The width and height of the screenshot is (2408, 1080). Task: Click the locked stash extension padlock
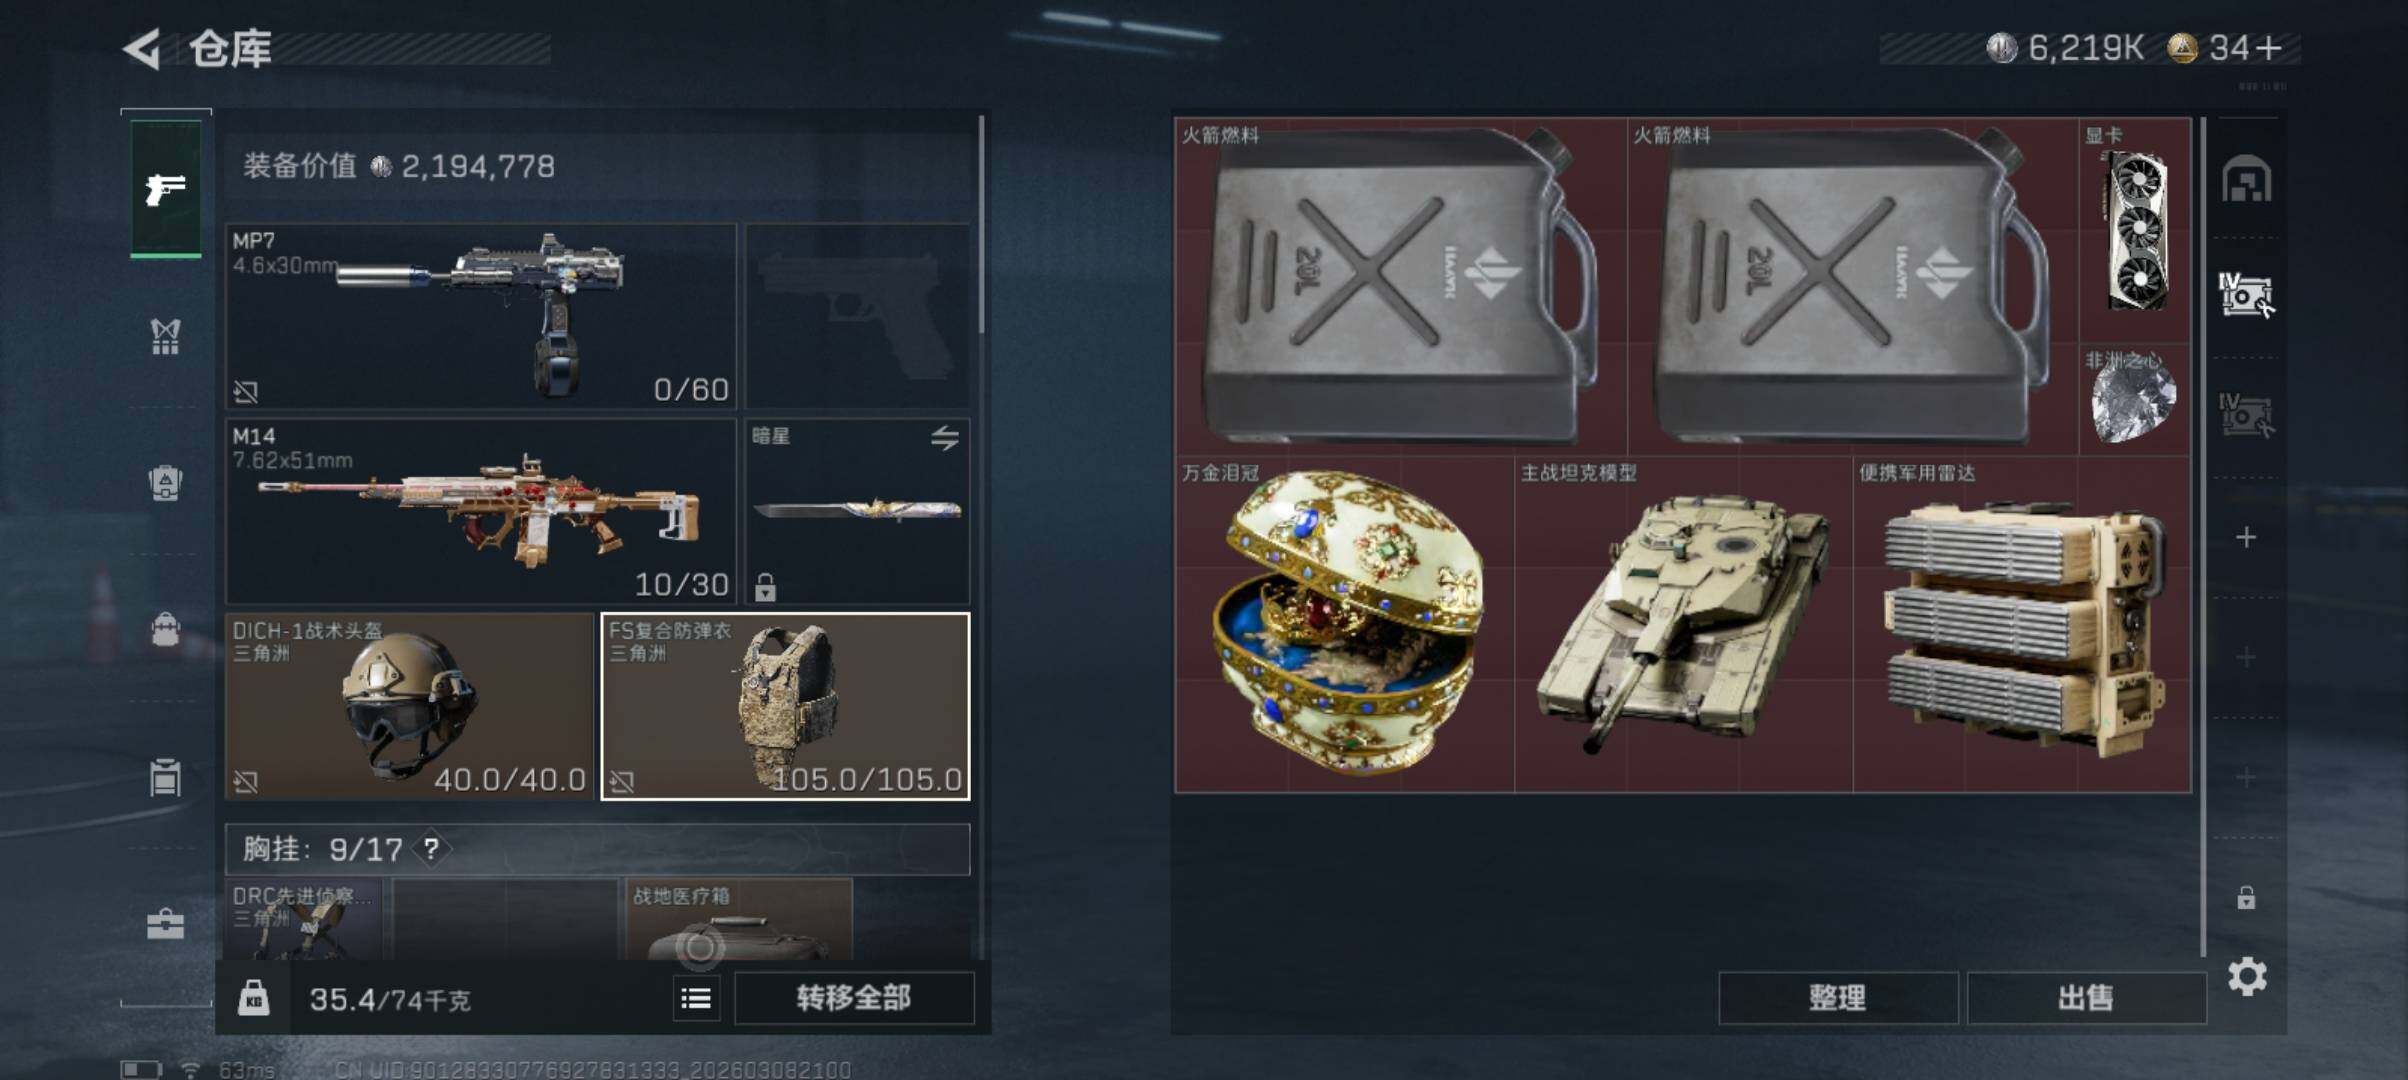2246,897
